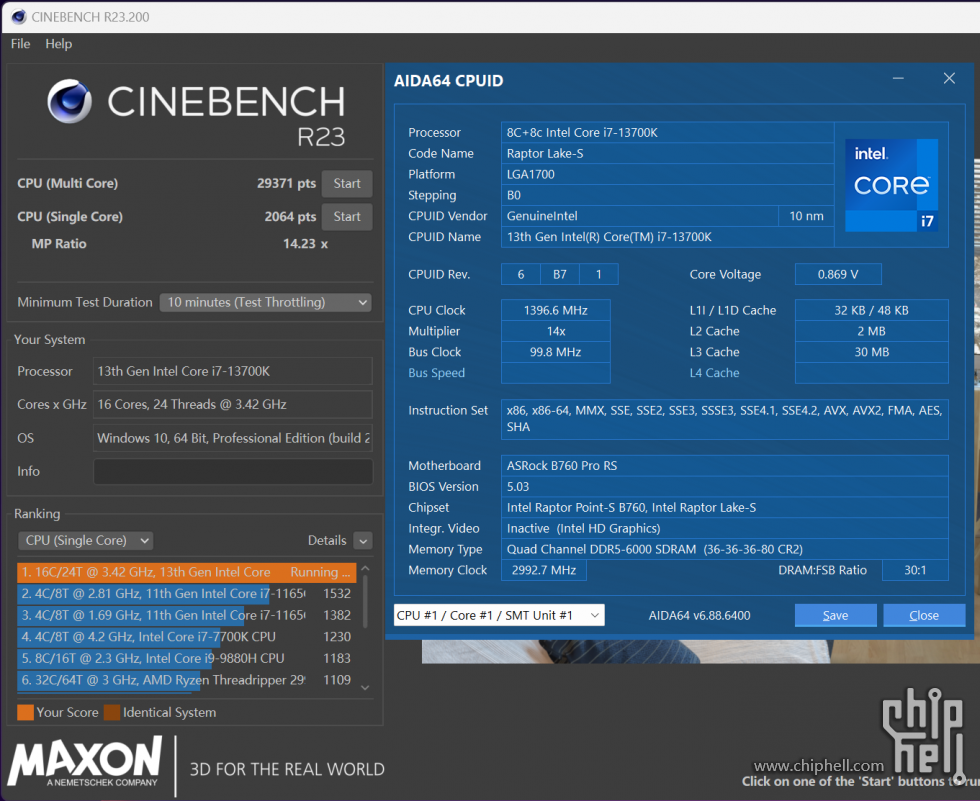Click the AIDA64 Processor value 8C+8c i7-13700K
Viewport: 980px width, 801px height.
[668, 132]
